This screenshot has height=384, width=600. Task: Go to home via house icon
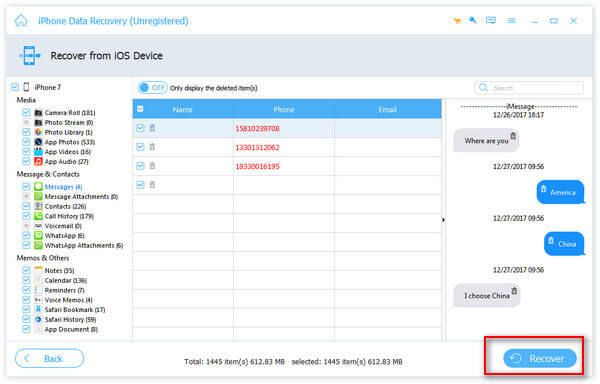pos(21,21)
